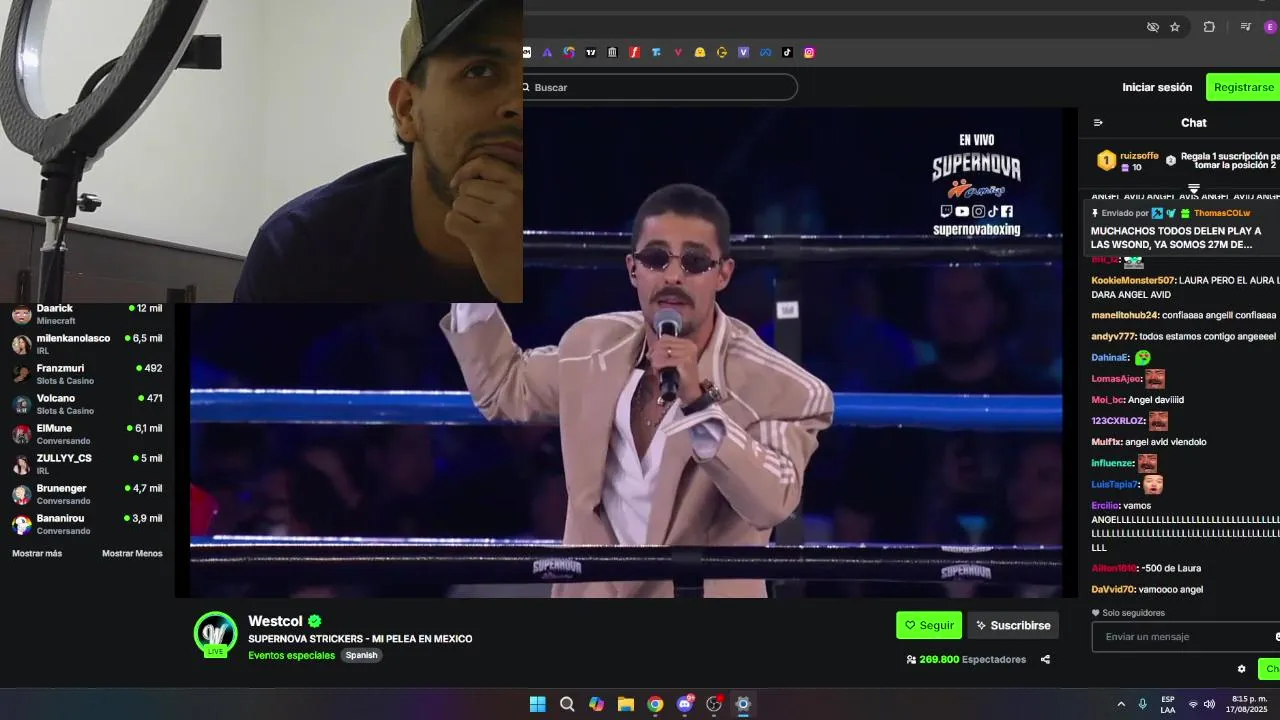Click ThomasCOLw in the pinned message
This screenshot has width=1280, height=720.
pyautogui.click(x=1222, y=213)
